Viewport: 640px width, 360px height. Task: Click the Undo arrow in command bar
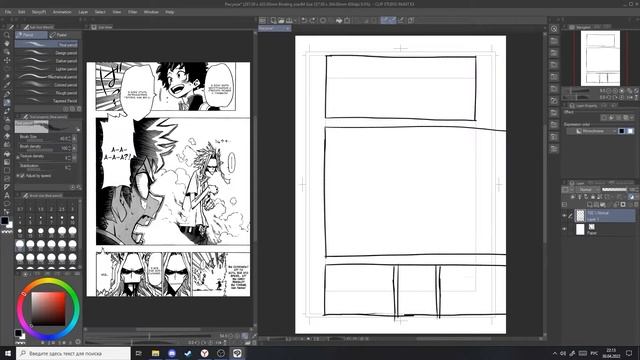coord(304,20)
